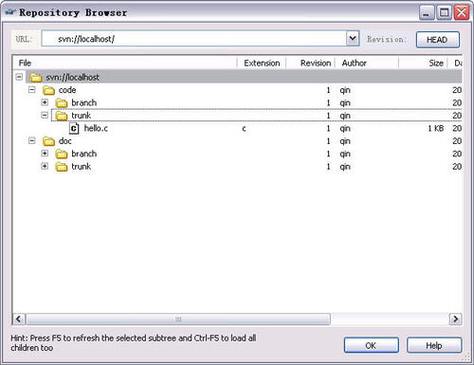Click the 'c' extension cell of hello.c
474x365 pixels.
(x=244, y=128)
